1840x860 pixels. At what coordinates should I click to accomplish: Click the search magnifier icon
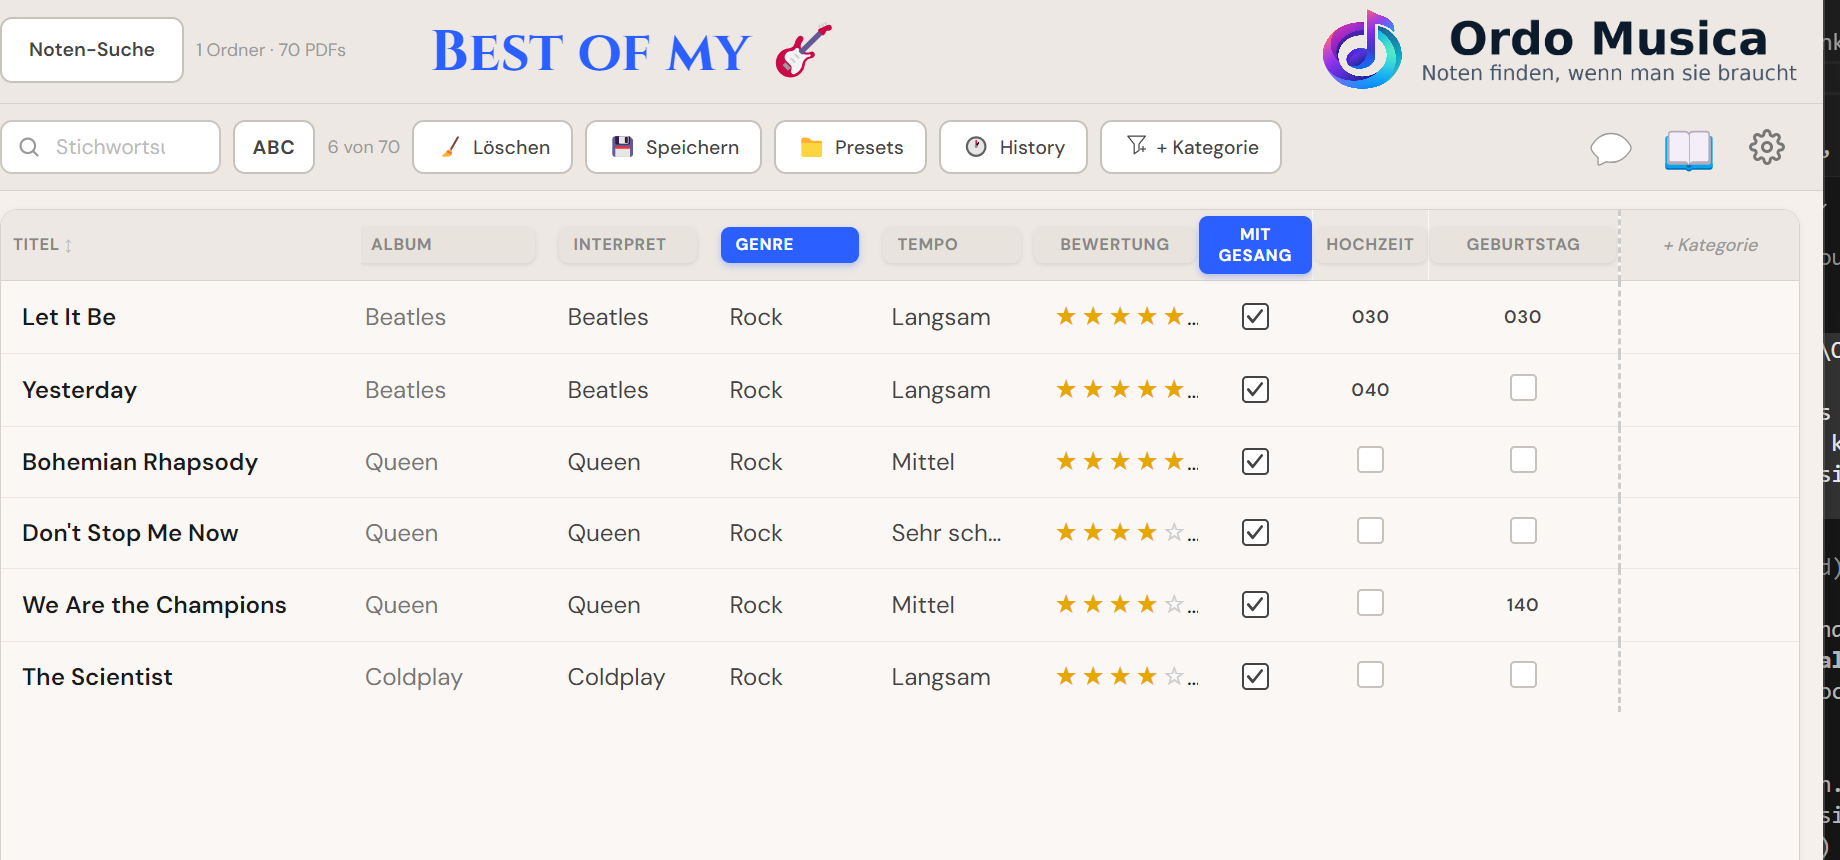(x=30, y=147)
